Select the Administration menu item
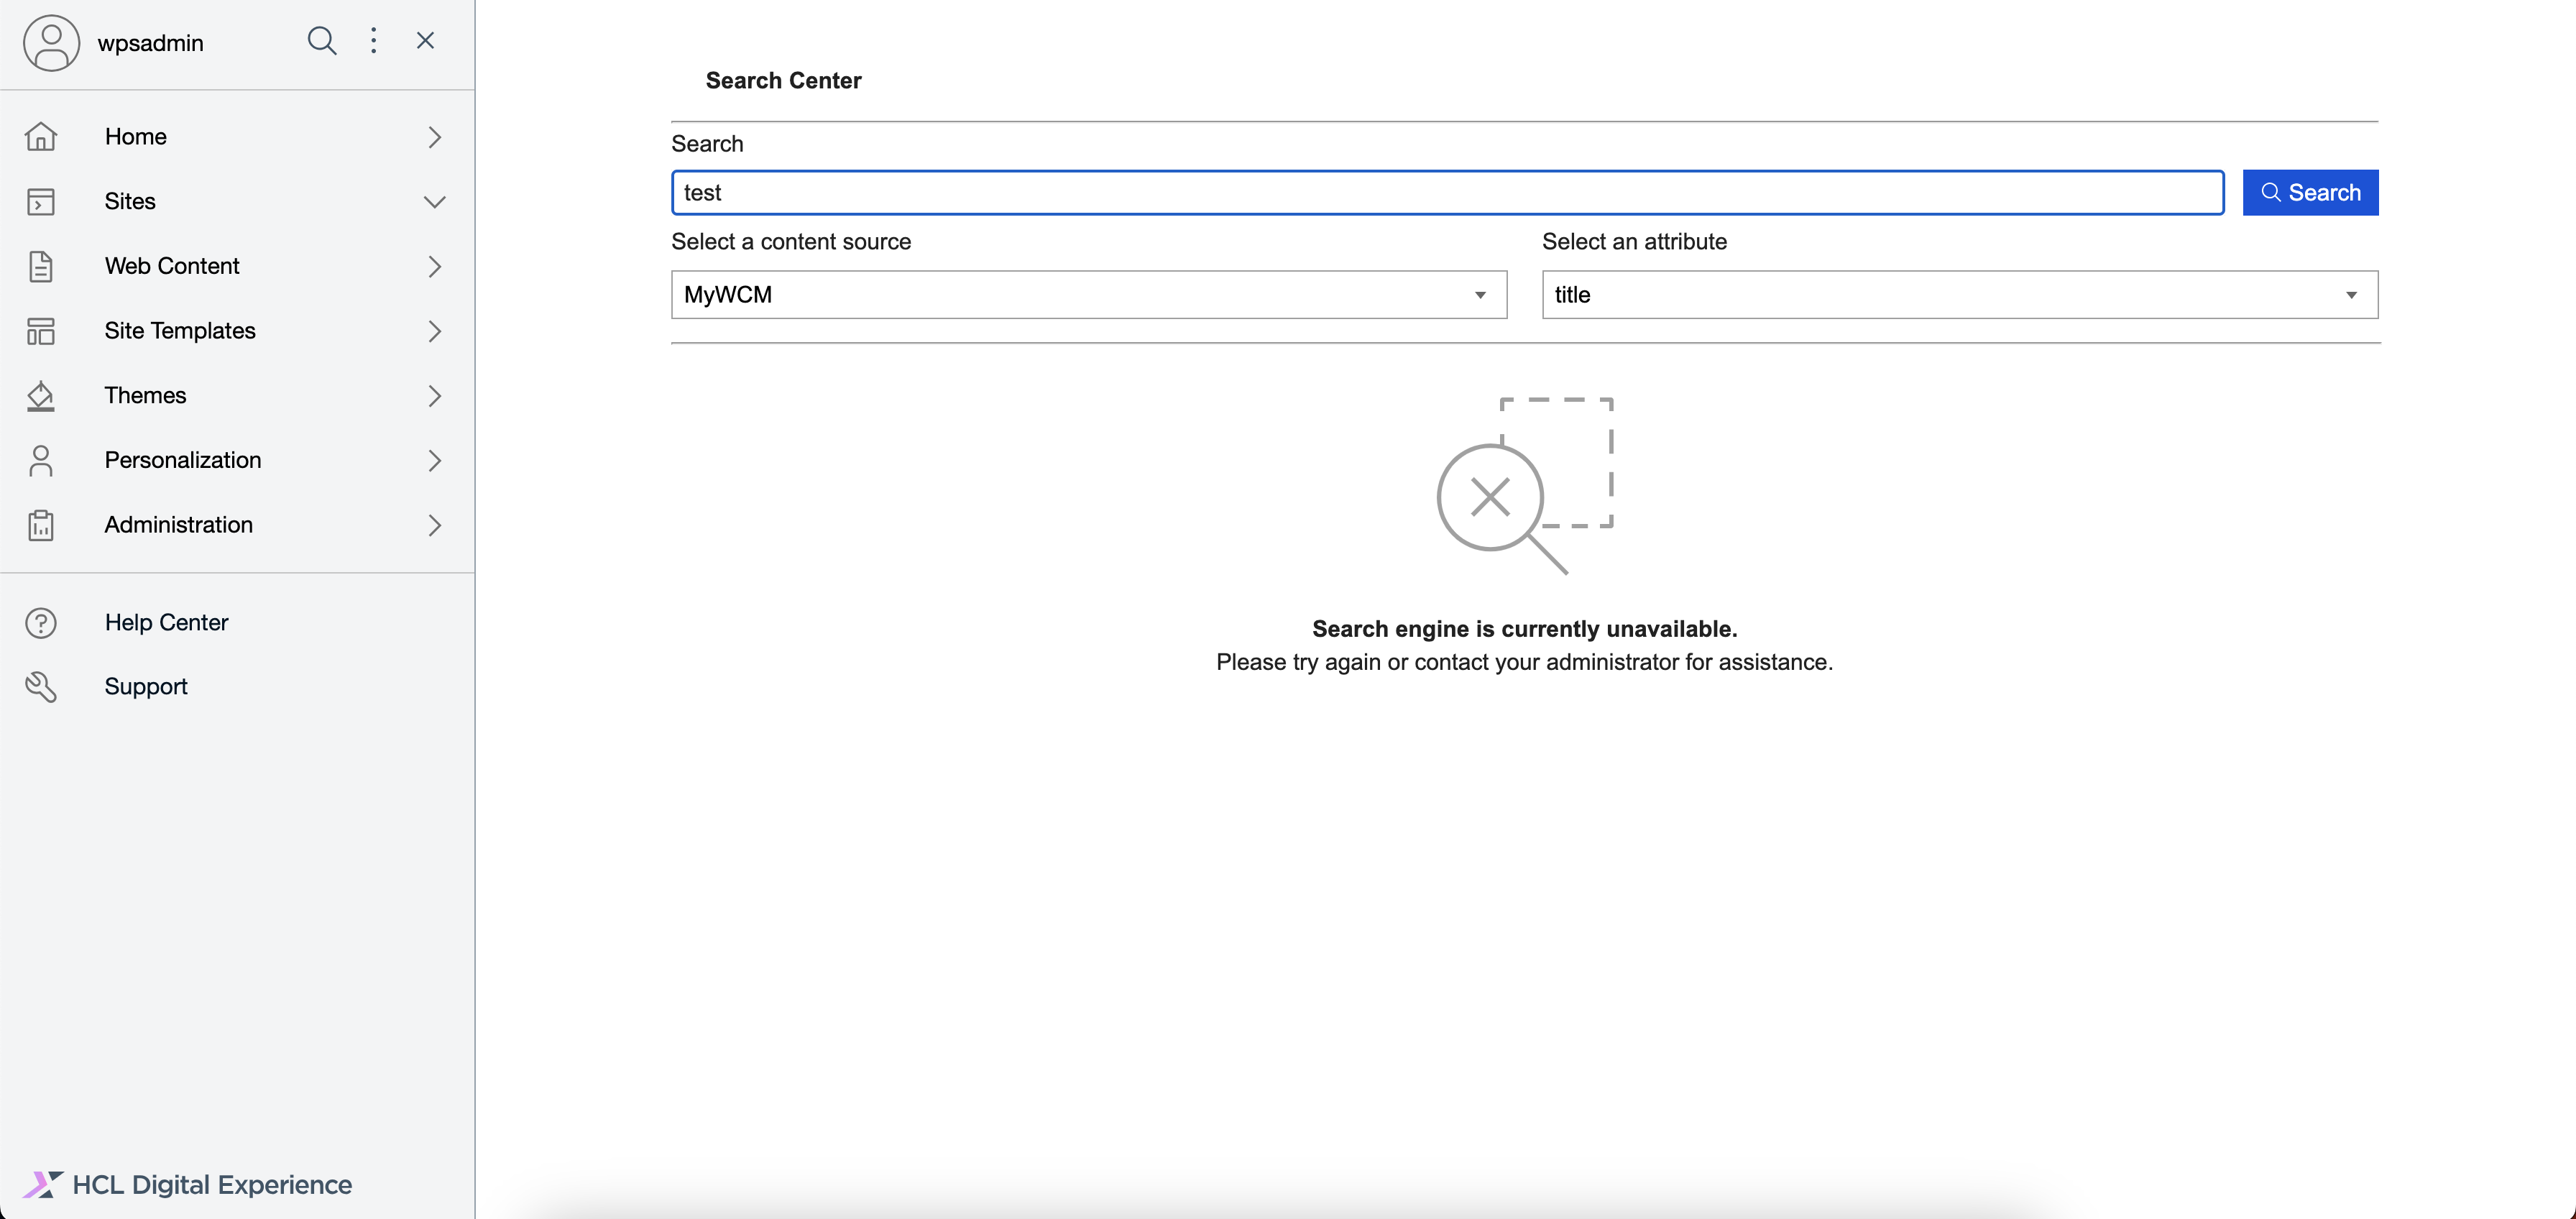 click(178, 525)
